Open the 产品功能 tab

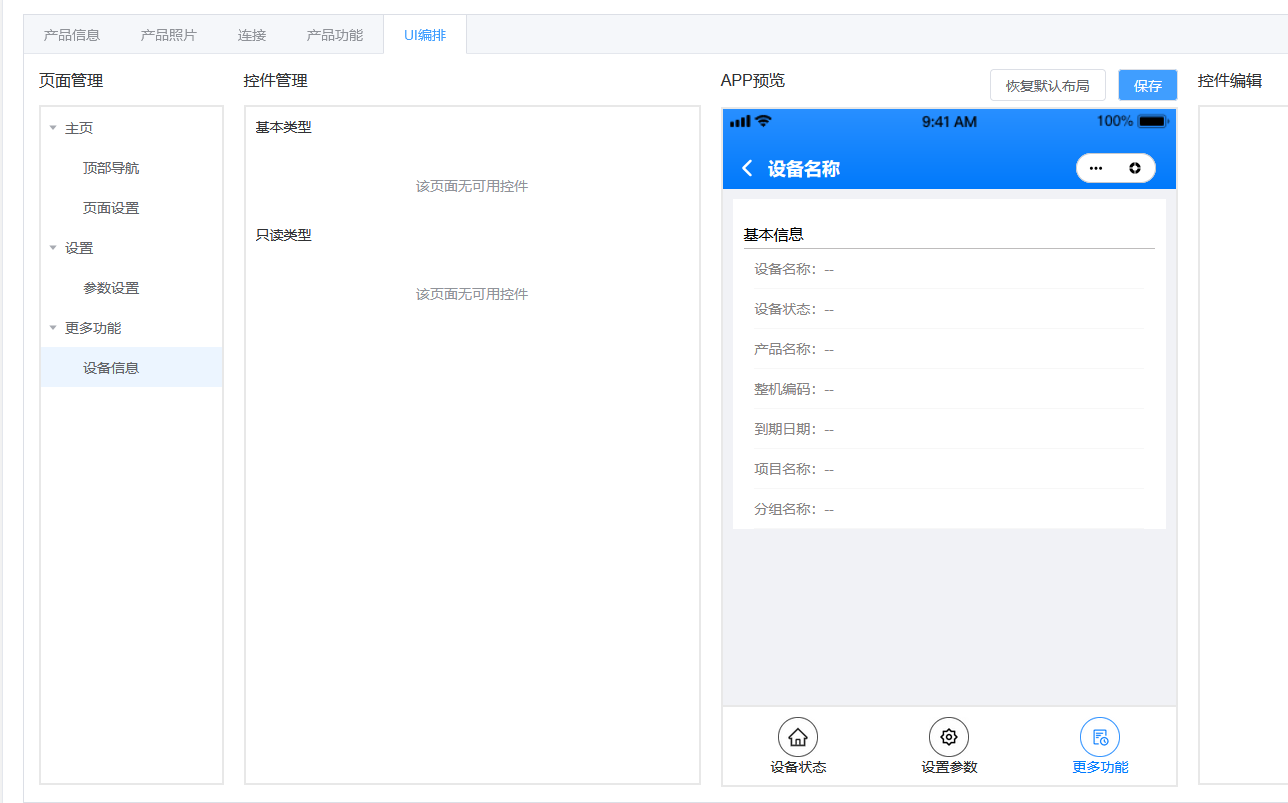pyautogui.click(x=335, y=35)
